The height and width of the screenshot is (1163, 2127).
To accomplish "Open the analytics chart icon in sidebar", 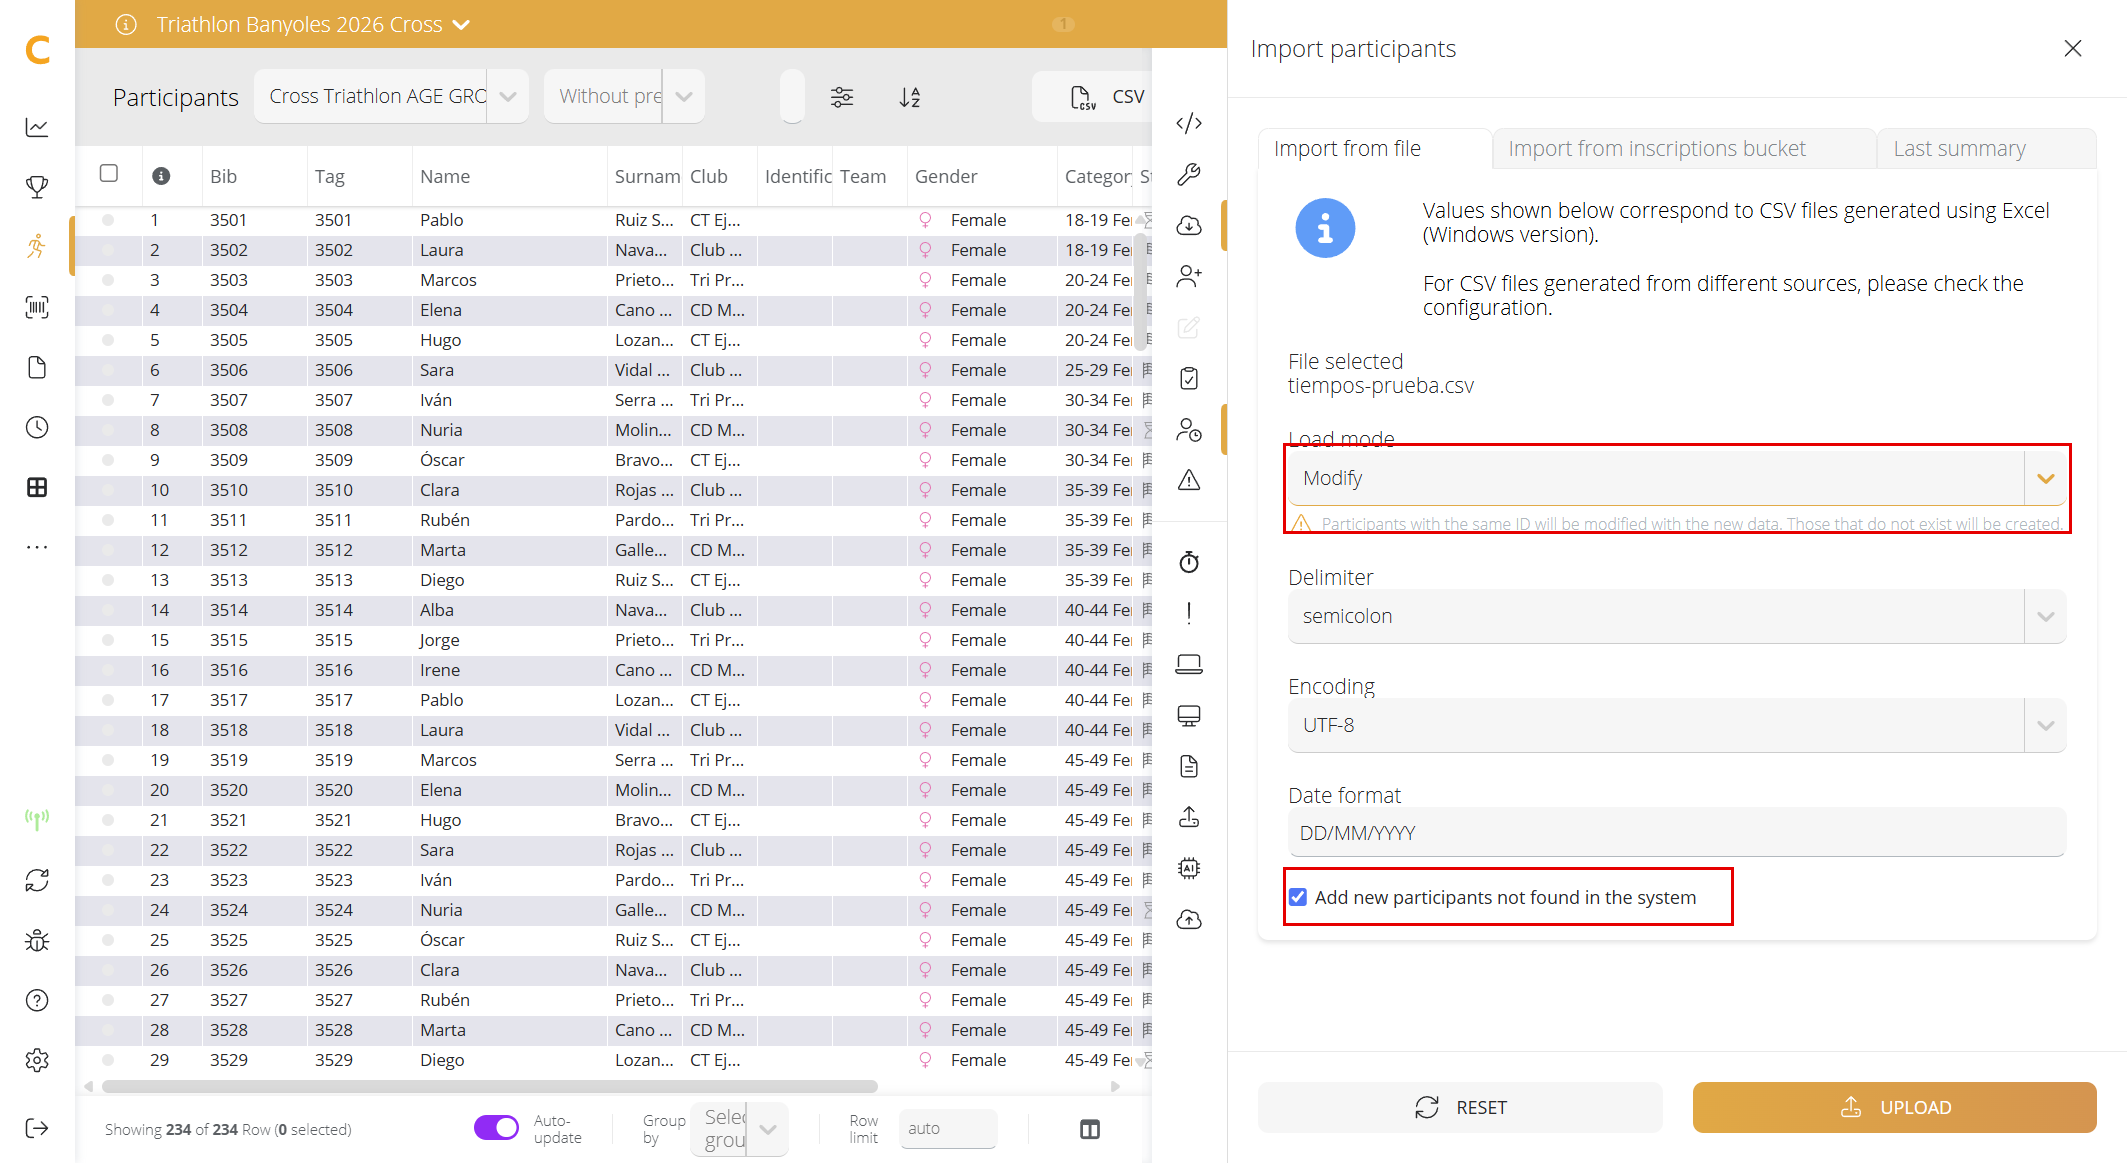I will (37, 127).
